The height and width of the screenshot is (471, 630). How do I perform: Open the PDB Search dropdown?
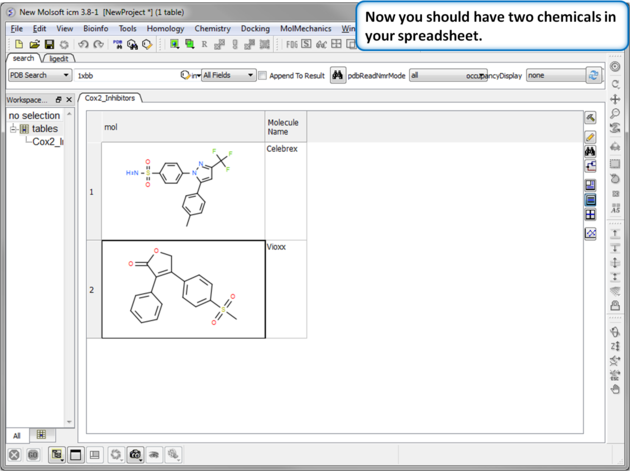point(39,75)
